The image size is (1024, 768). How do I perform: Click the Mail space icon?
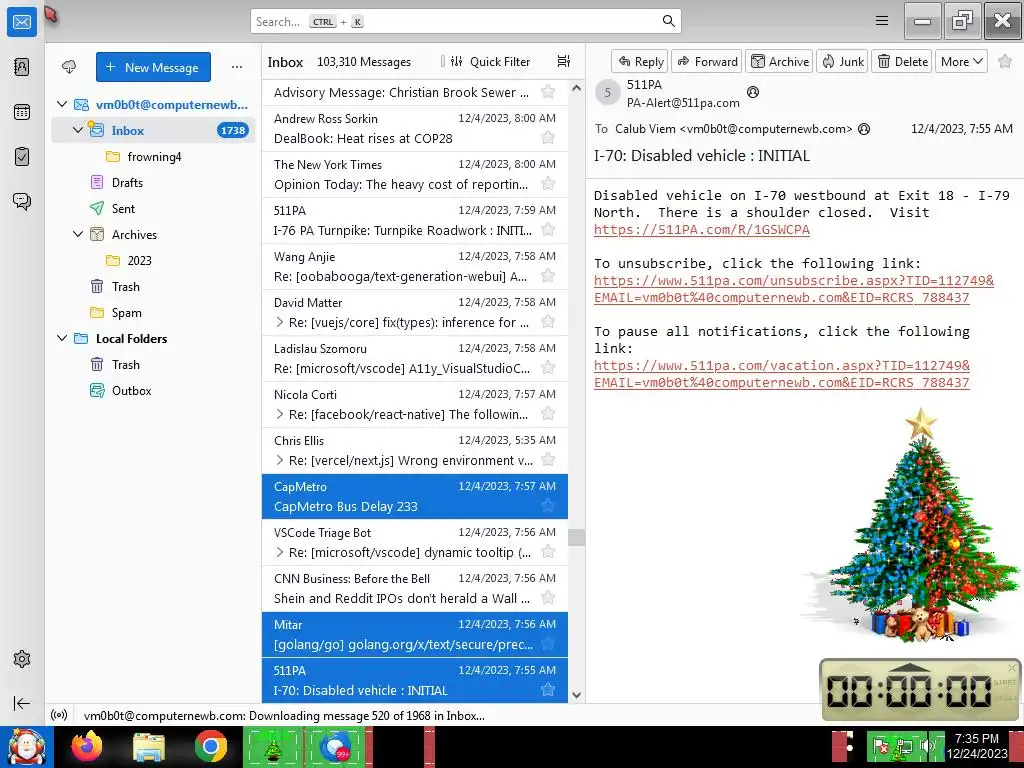(22, 22)
